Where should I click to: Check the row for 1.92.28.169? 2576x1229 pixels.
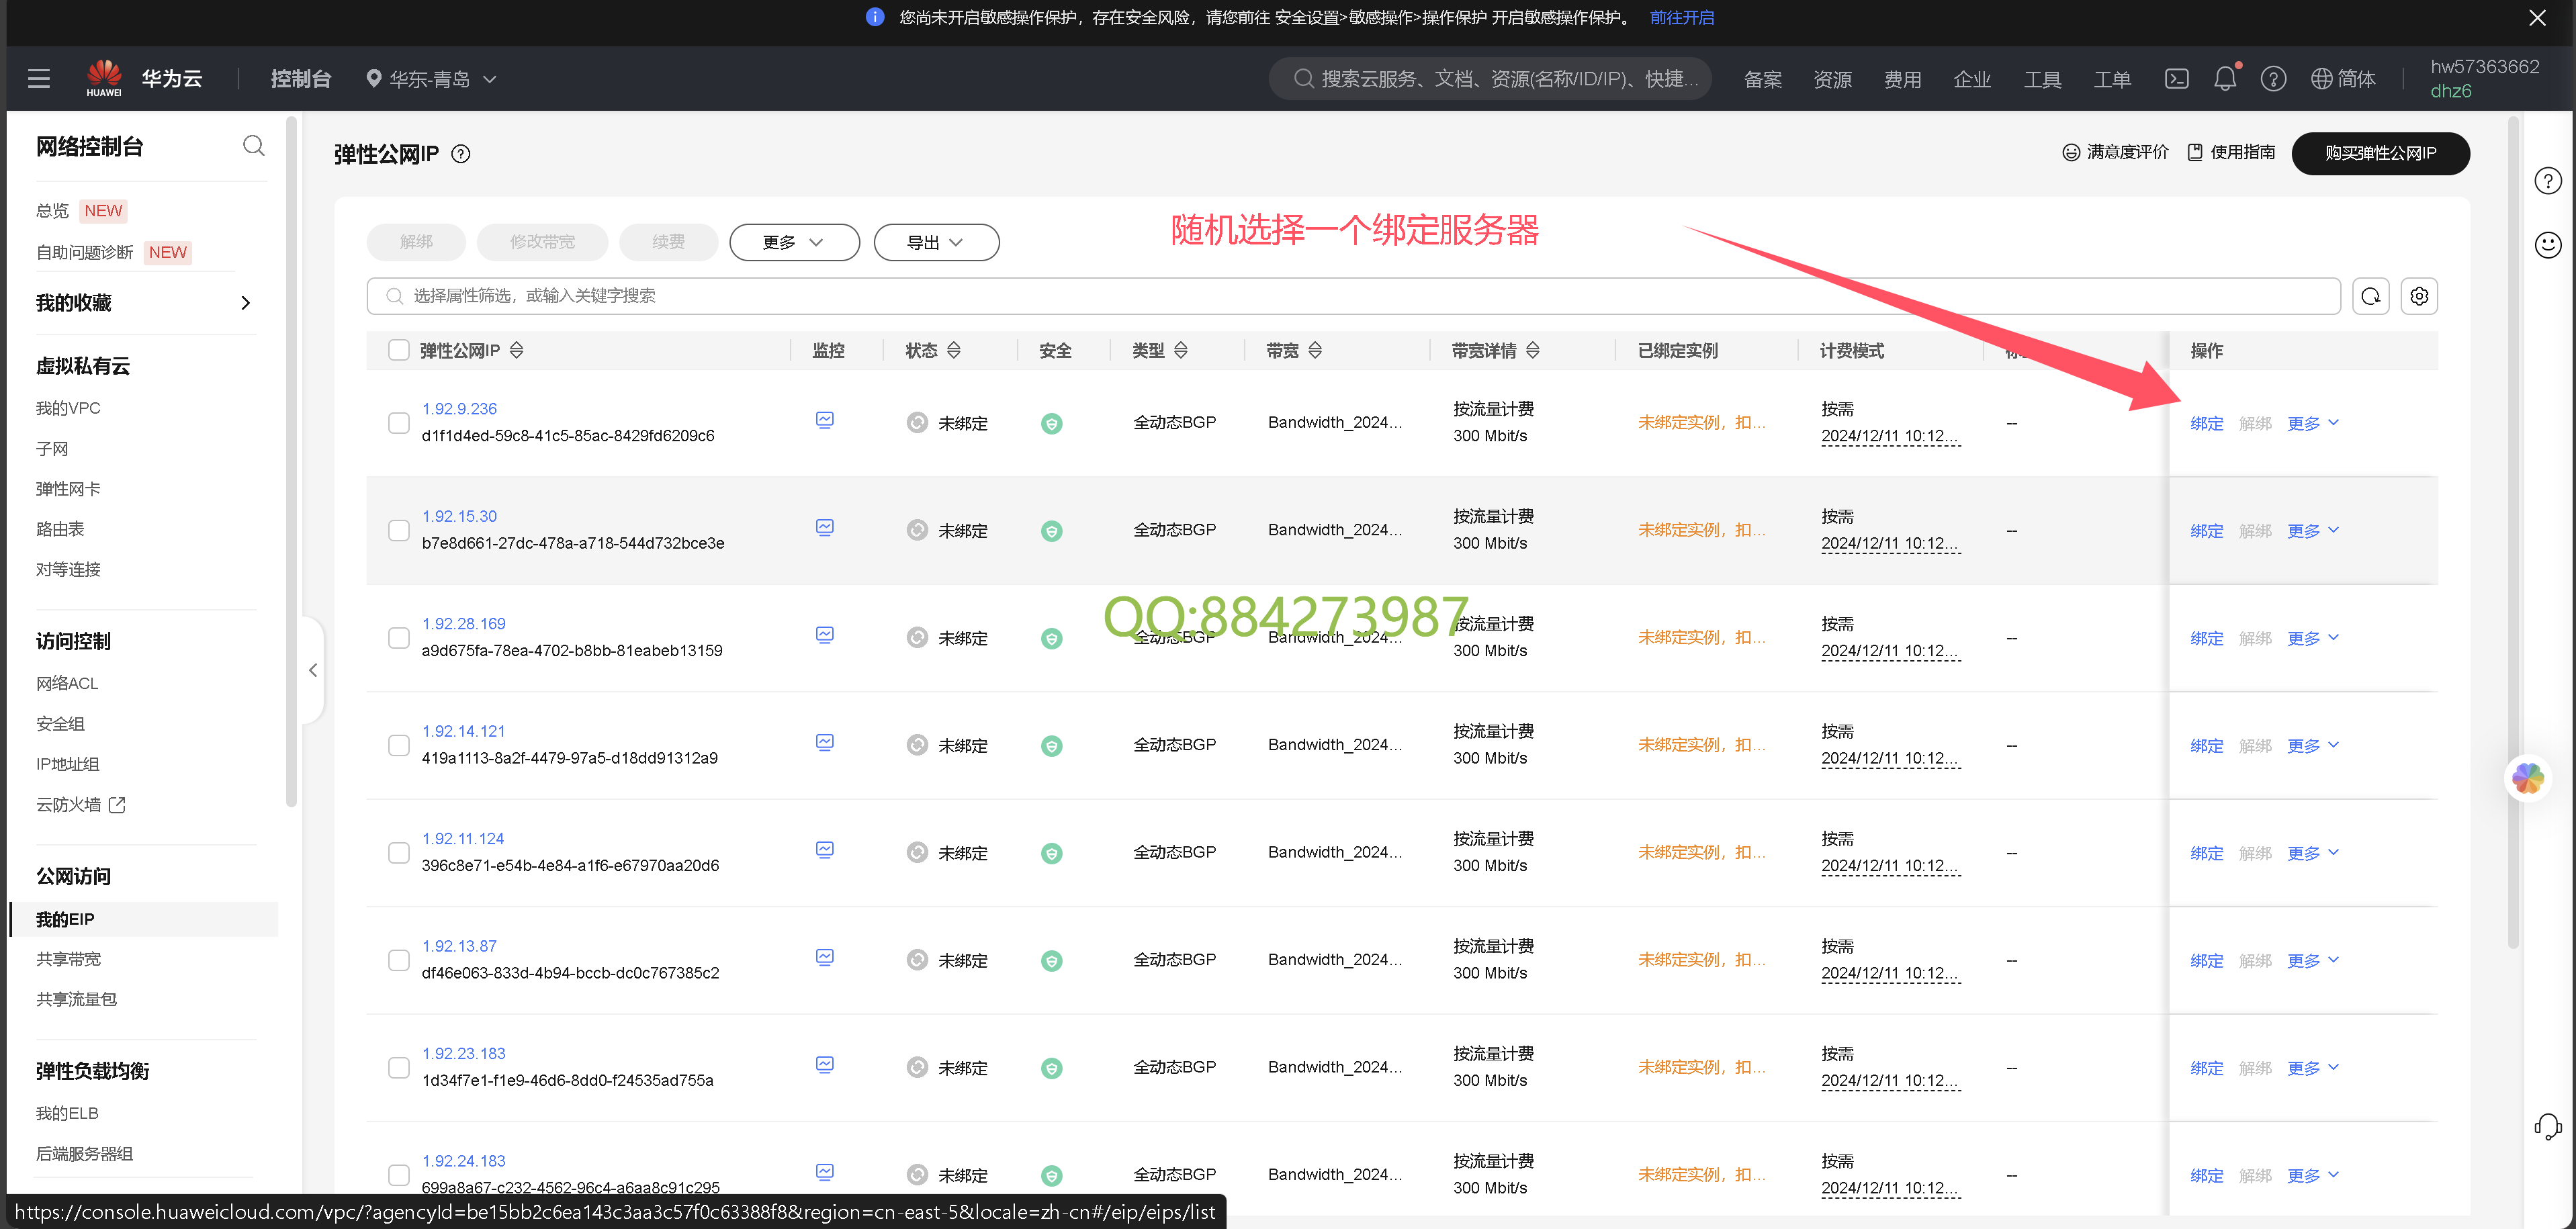point(399,638)
